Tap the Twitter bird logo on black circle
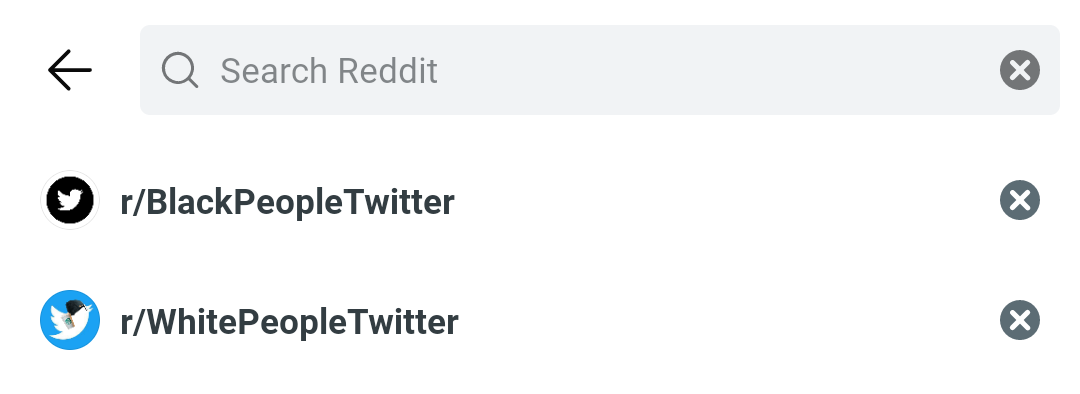The width and height of the screenshot is (1080, 394). click(70, 200)
